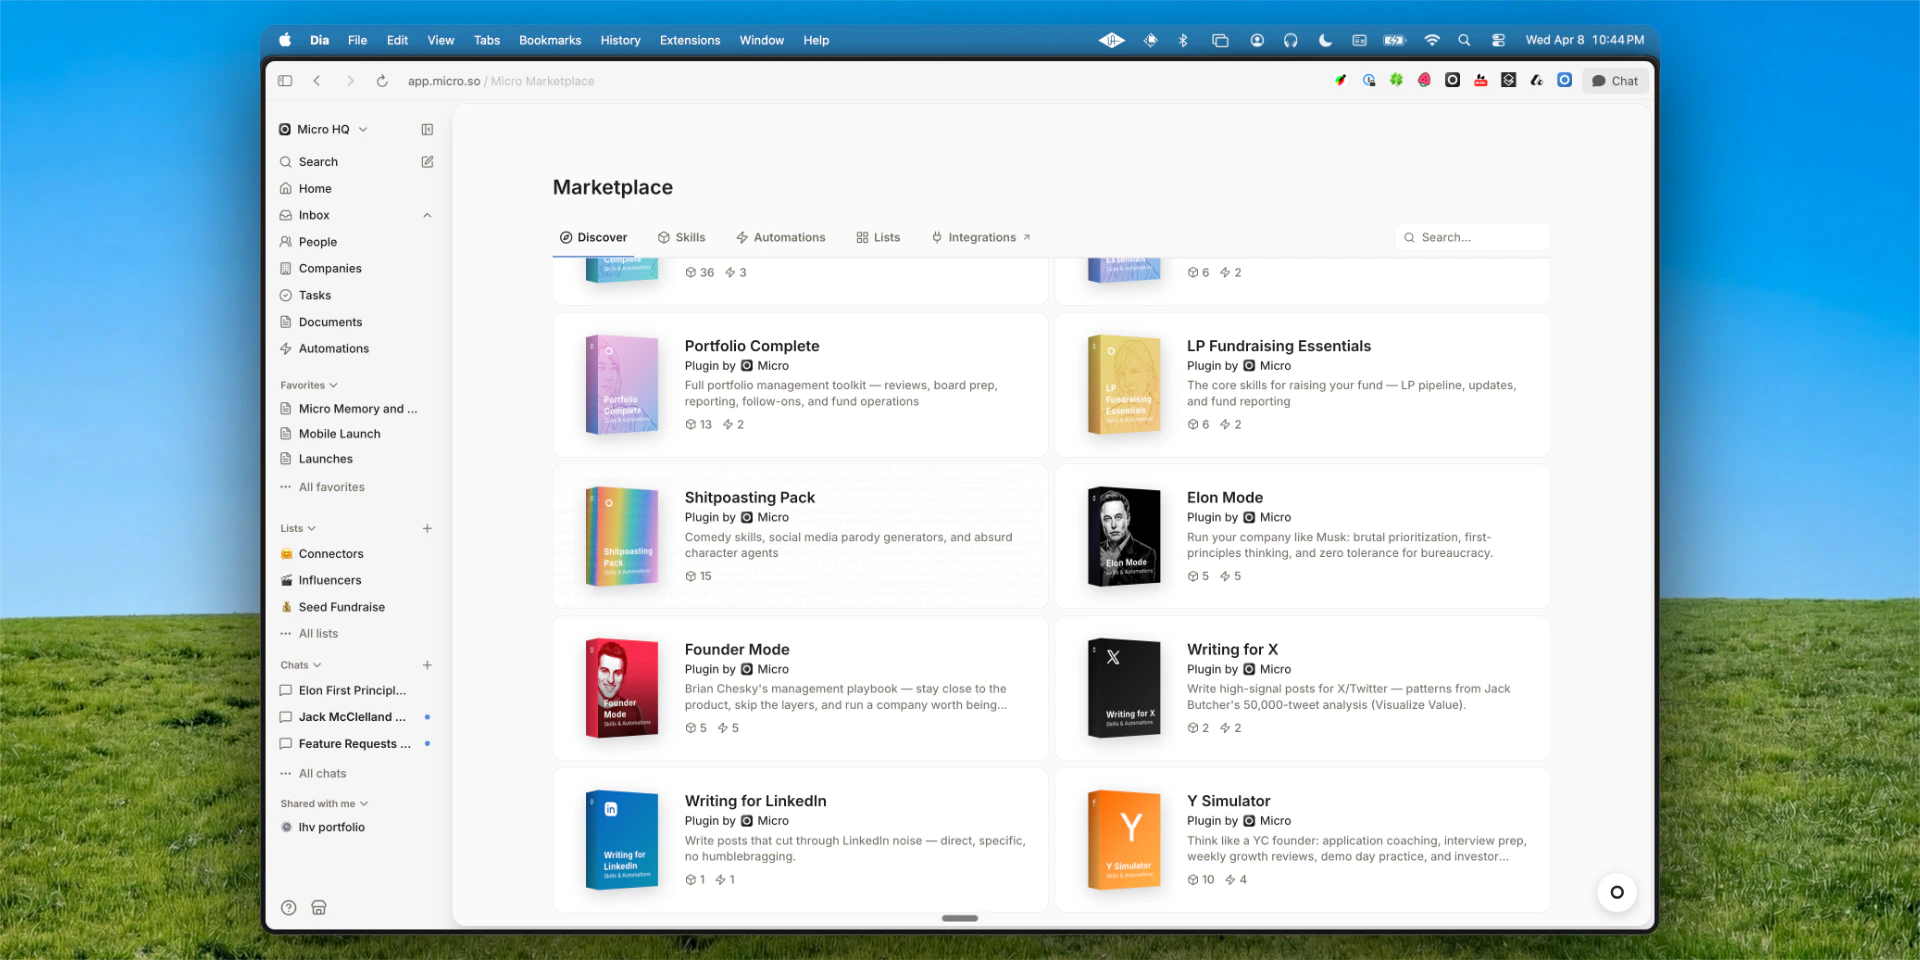
Task: Click the Y Simulator box thumbnail
Action: coord(1124,839)
